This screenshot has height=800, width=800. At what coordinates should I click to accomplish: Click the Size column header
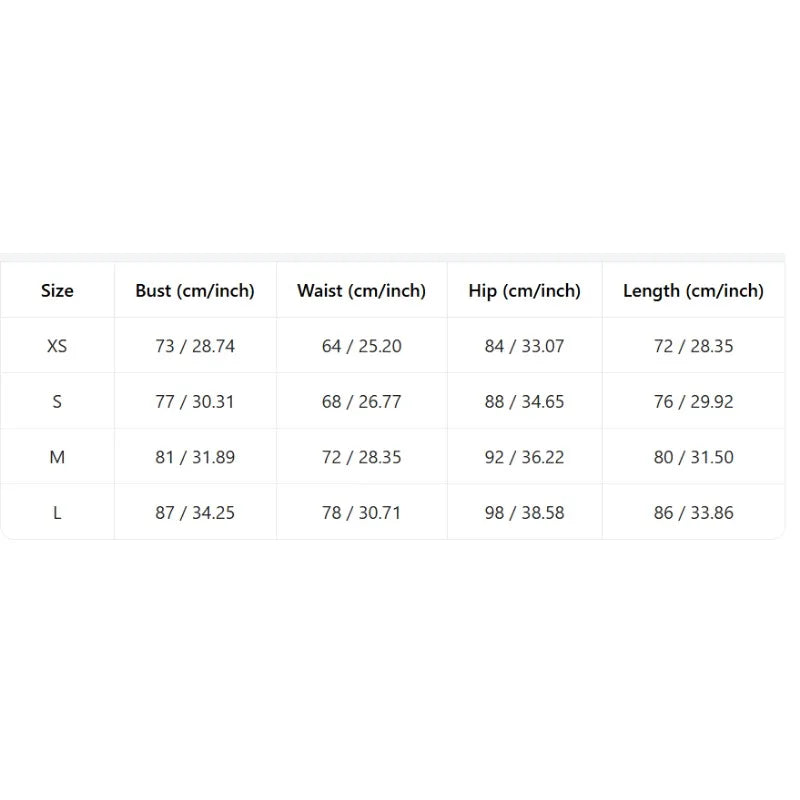pos(57,291)
